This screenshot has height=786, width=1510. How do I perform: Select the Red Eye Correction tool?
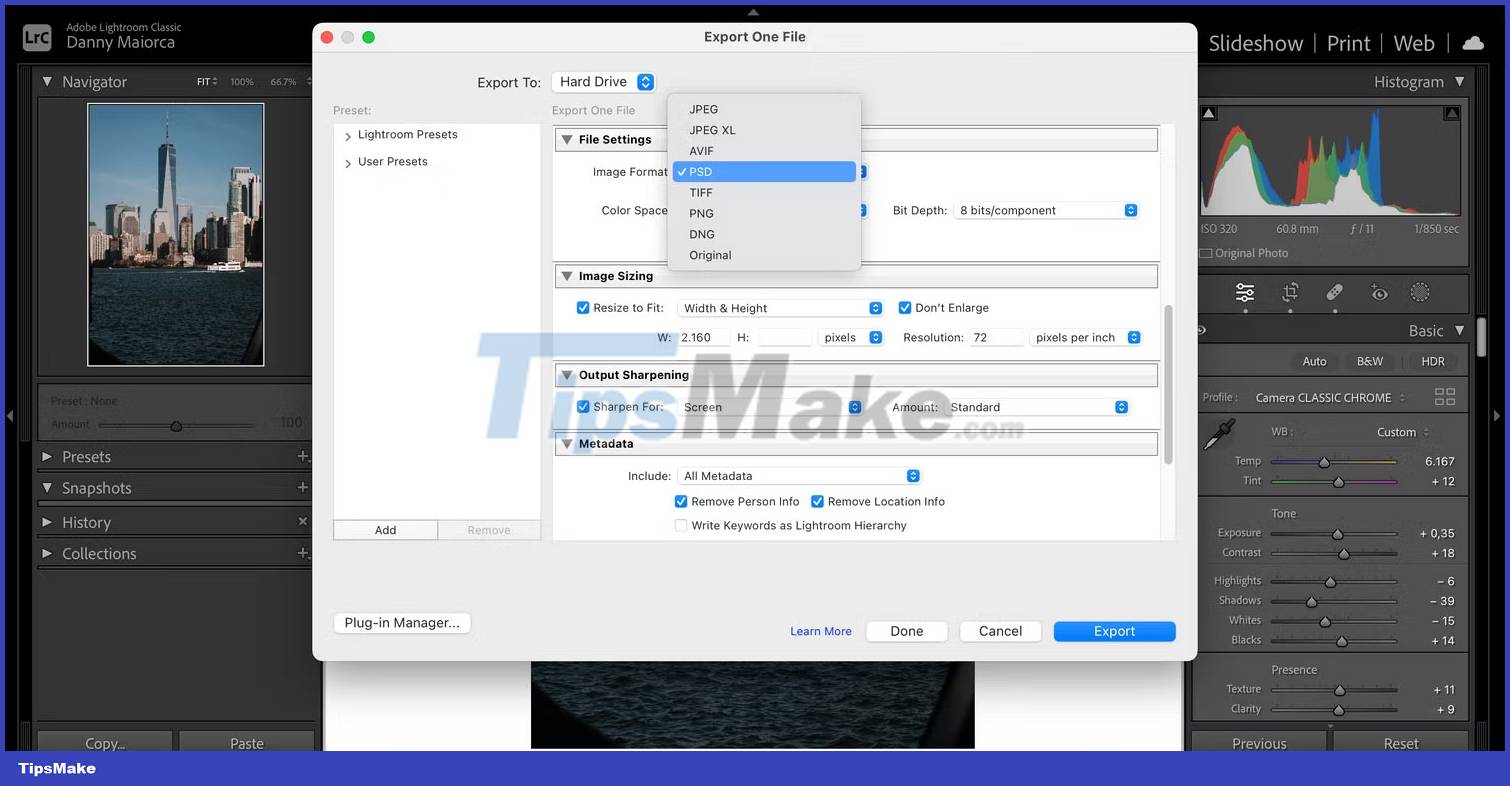point(1380,292)
